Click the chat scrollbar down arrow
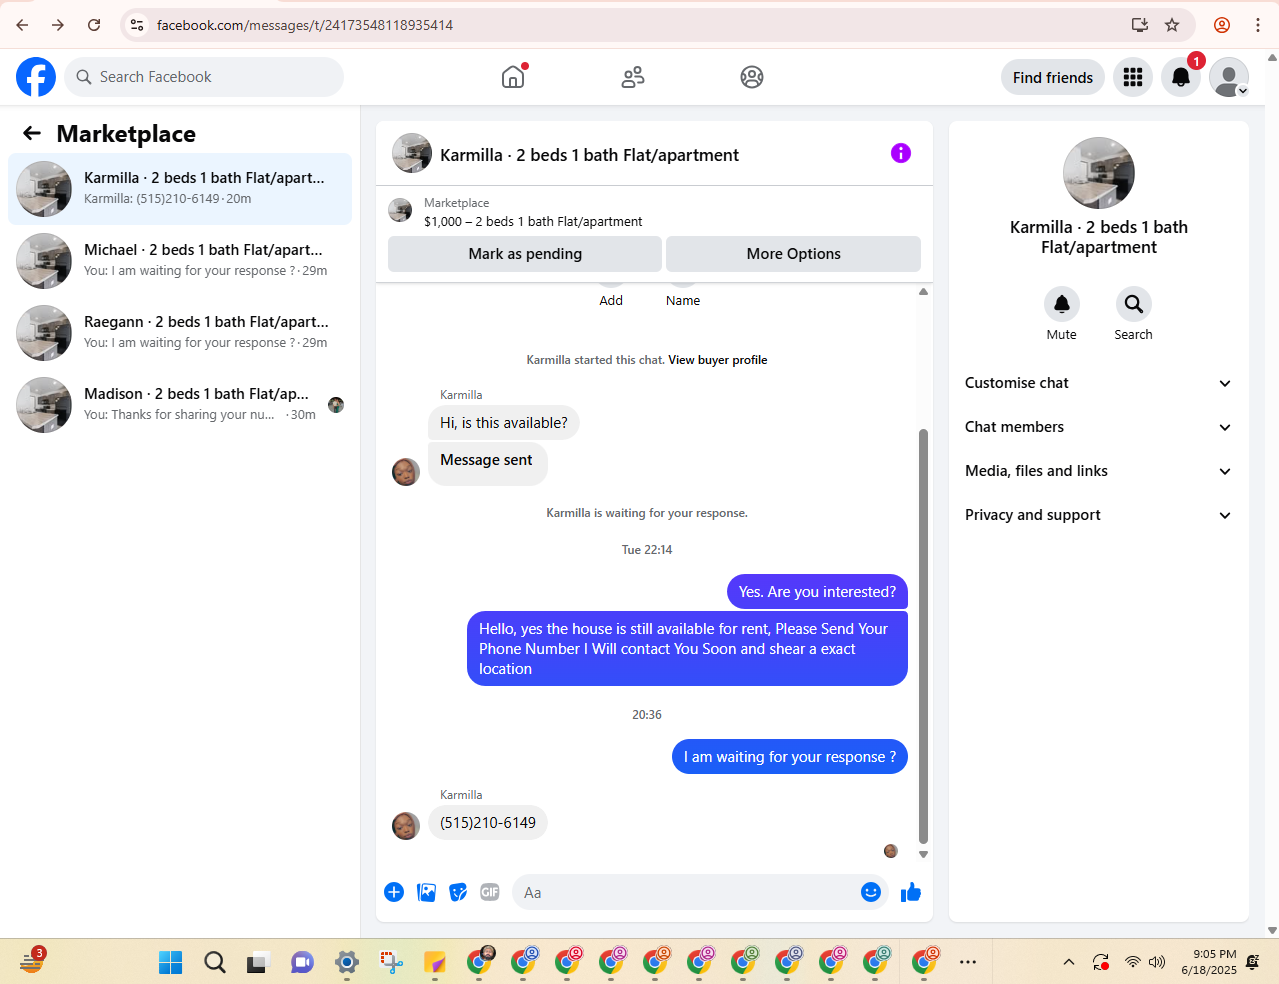1279x984 pixels. (x=923, y=855)
